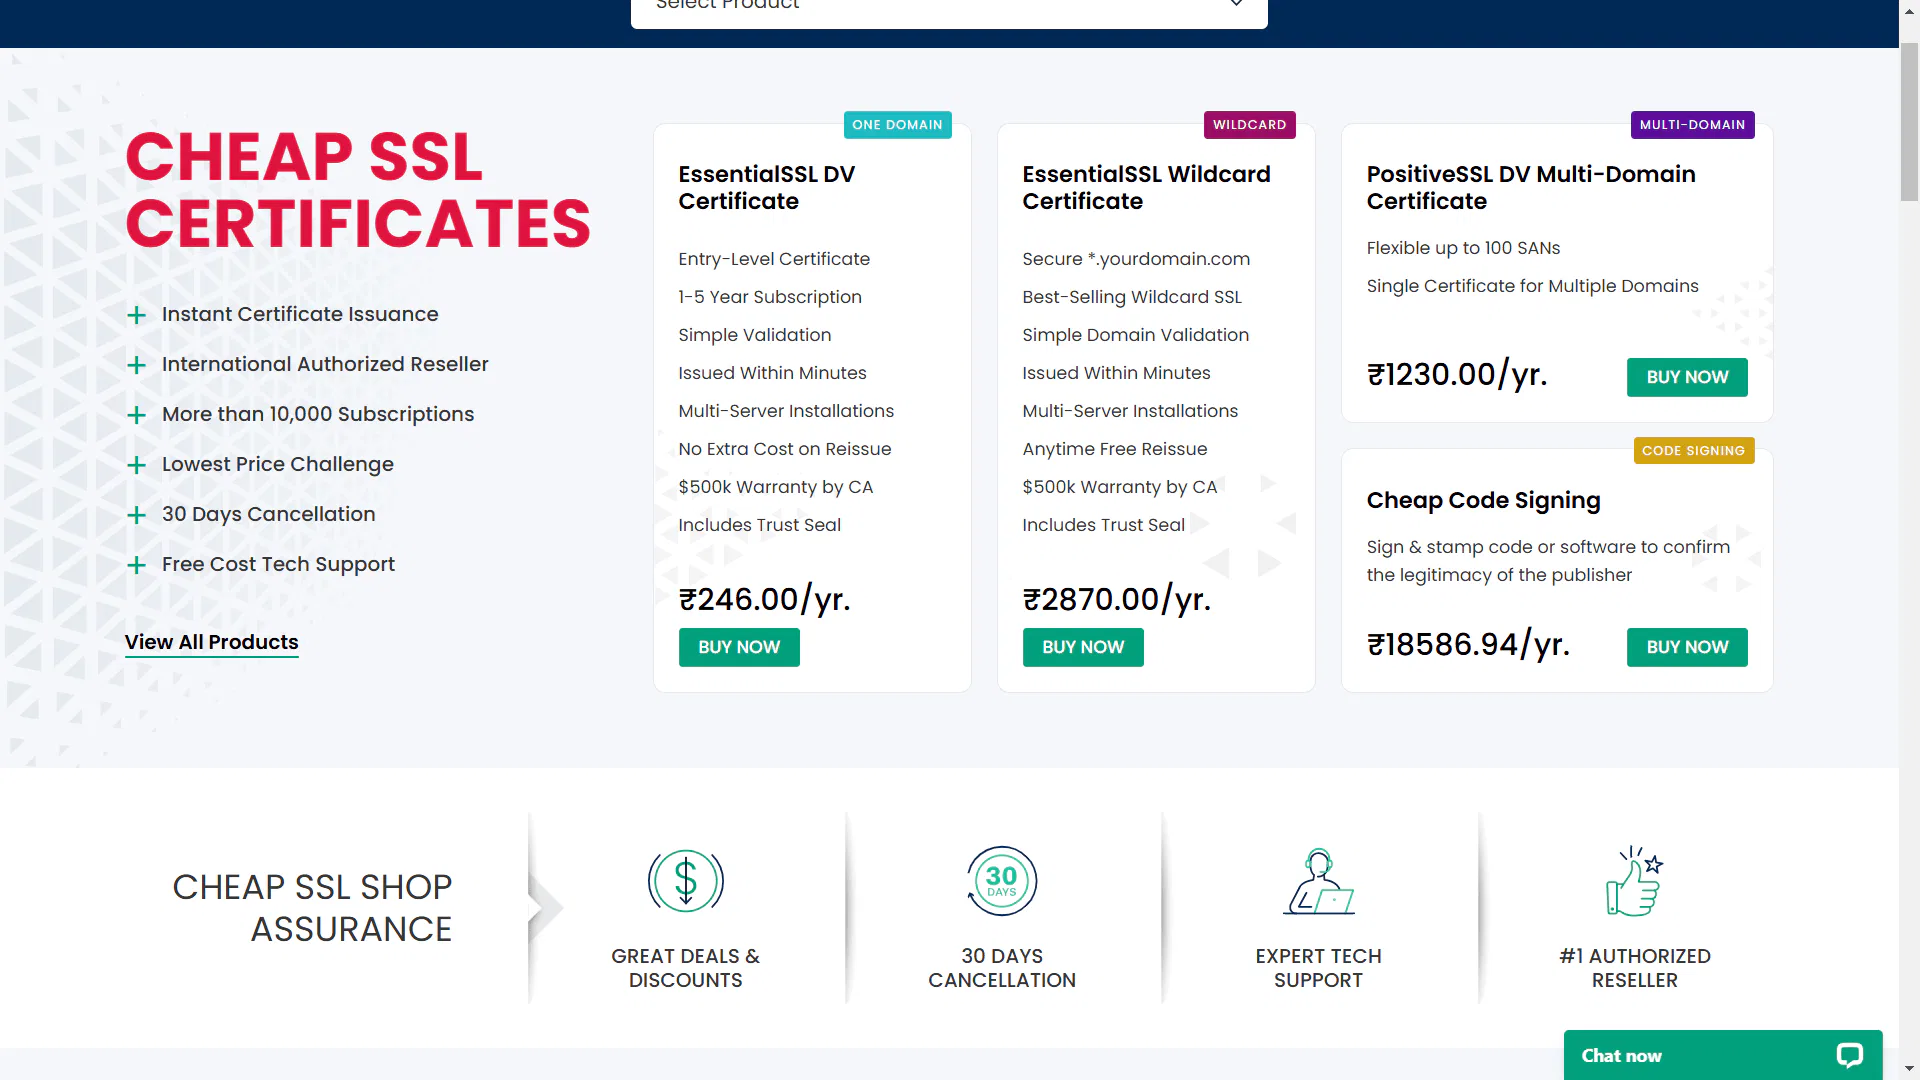Image resolution: width=1920 pixels, height=1080 pixels.
Task: Click the ONE DOMAIN badge label
Action: tap(897, 125)
